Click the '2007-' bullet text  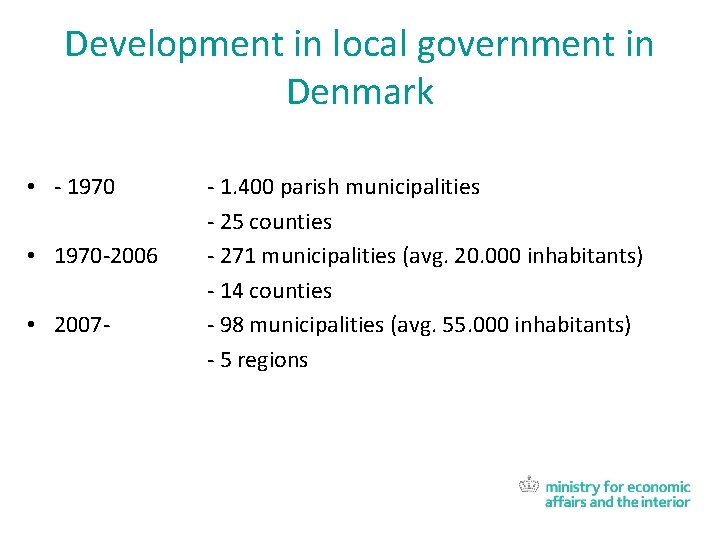(x=82, y=325)
